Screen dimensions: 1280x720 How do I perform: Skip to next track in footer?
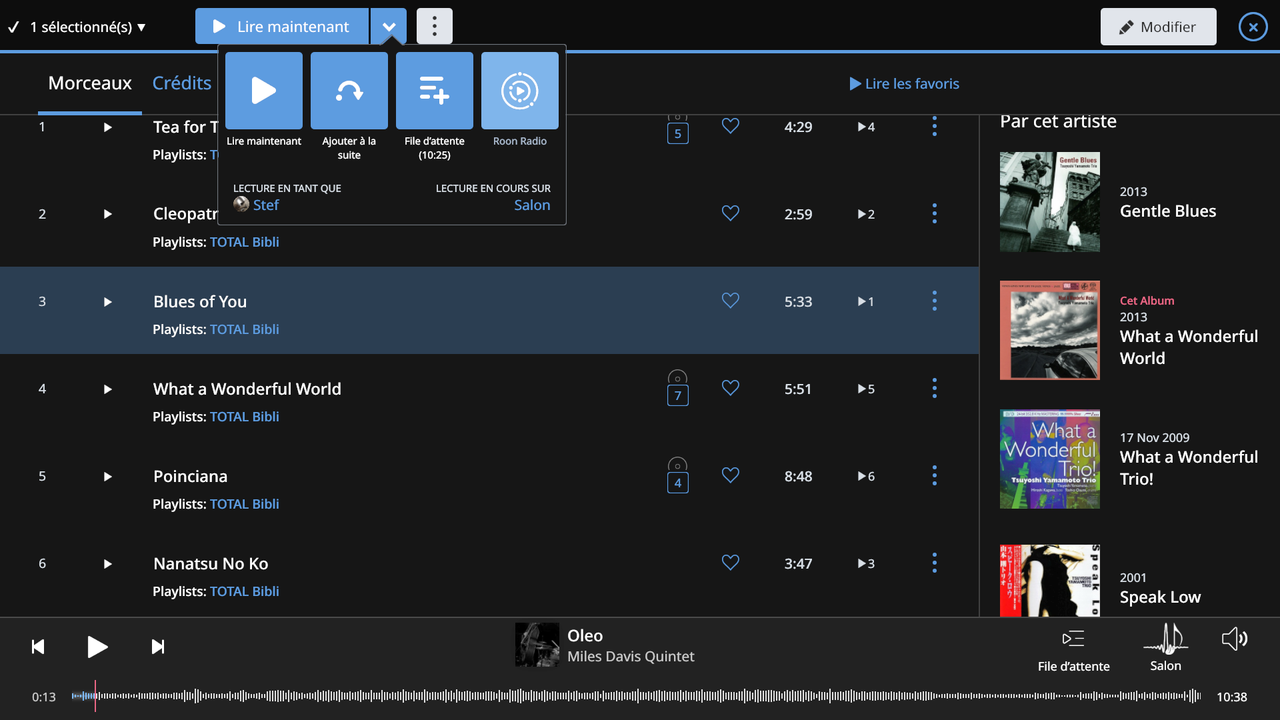pos(158,647)
